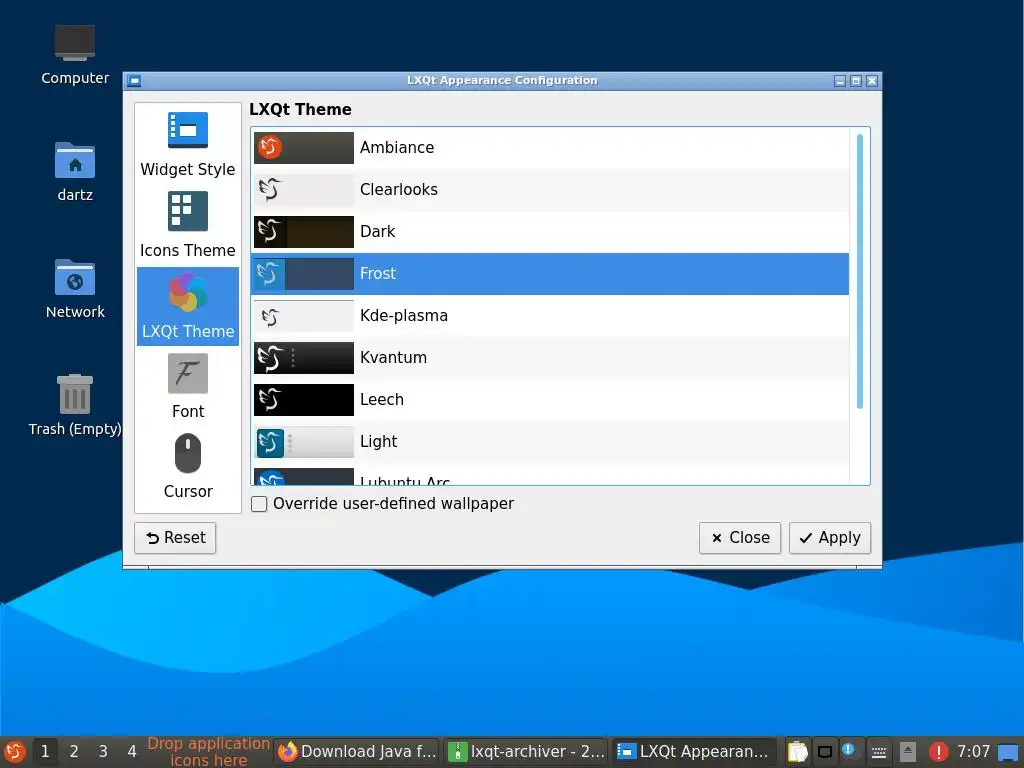The width and height of the screenshot is (1024, 768).
Task: Switch to the lxqt-archiver taskbar task
Action: [x=526, y=752]
